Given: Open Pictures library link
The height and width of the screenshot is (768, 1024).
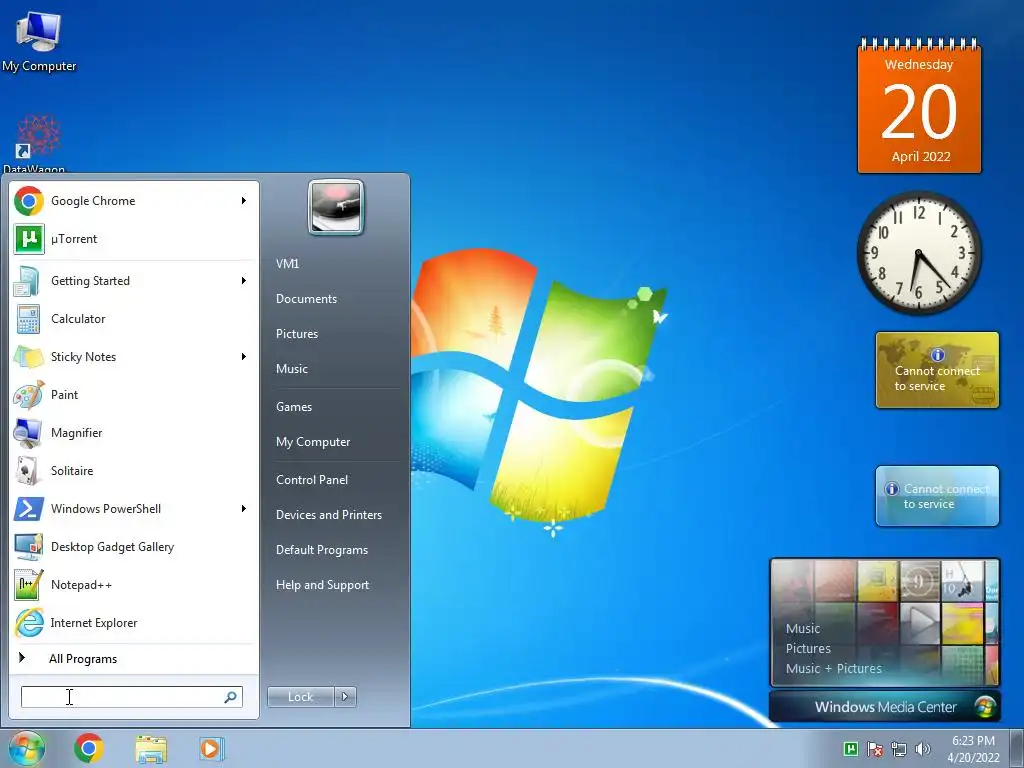Looking at the screenshot, I should (297, 334).
